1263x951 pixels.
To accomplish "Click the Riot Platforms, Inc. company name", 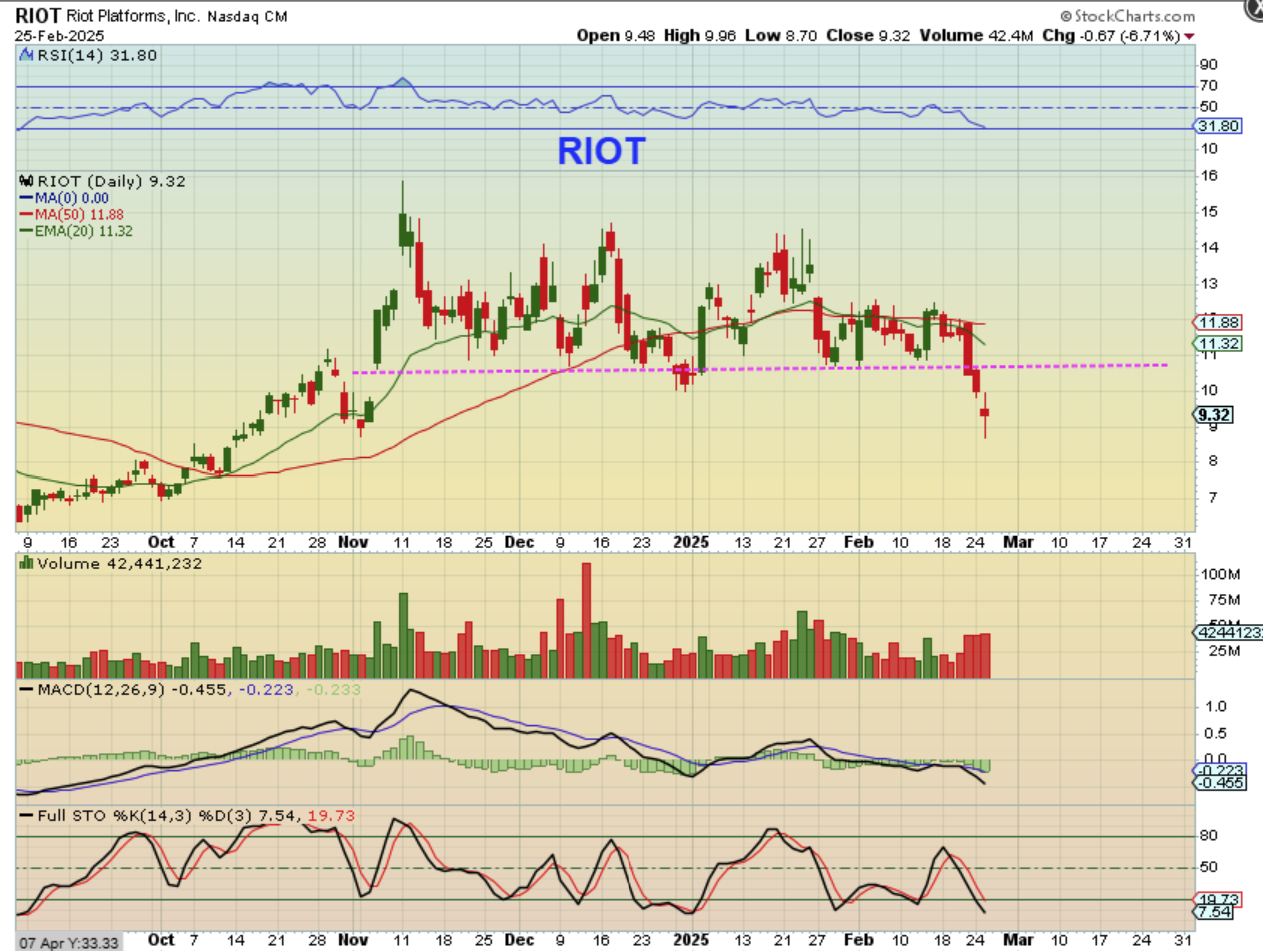I will [131, 17].
